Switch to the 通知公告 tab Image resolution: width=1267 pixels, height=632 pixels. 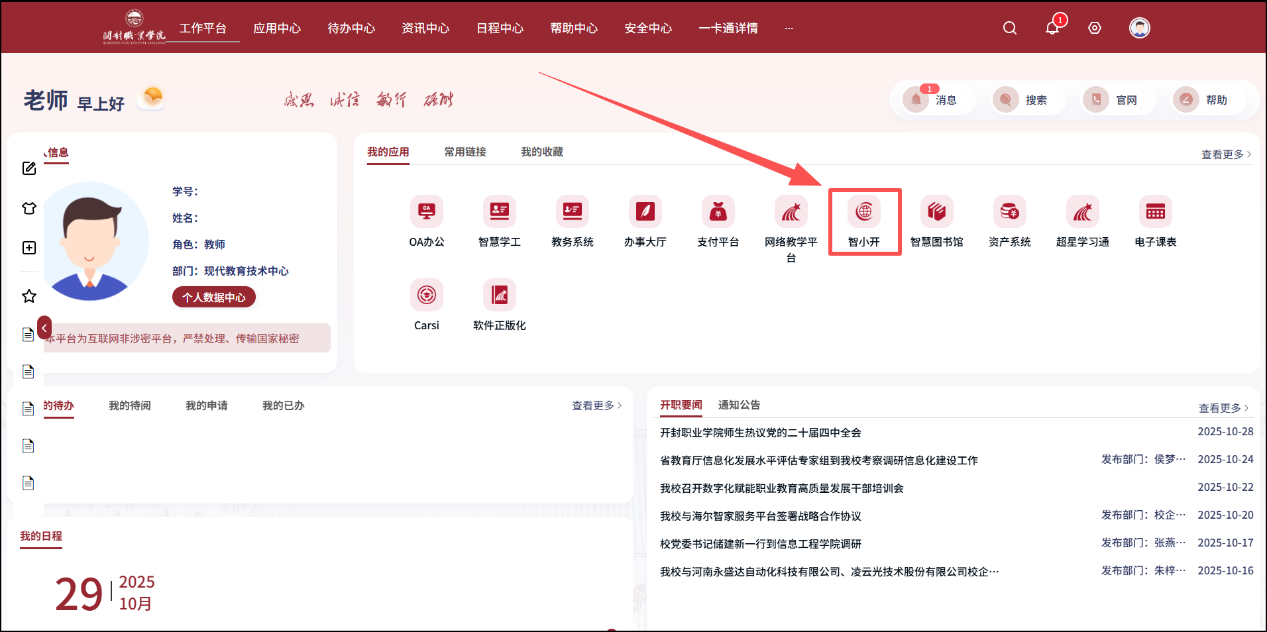click(x=739, y=405)
